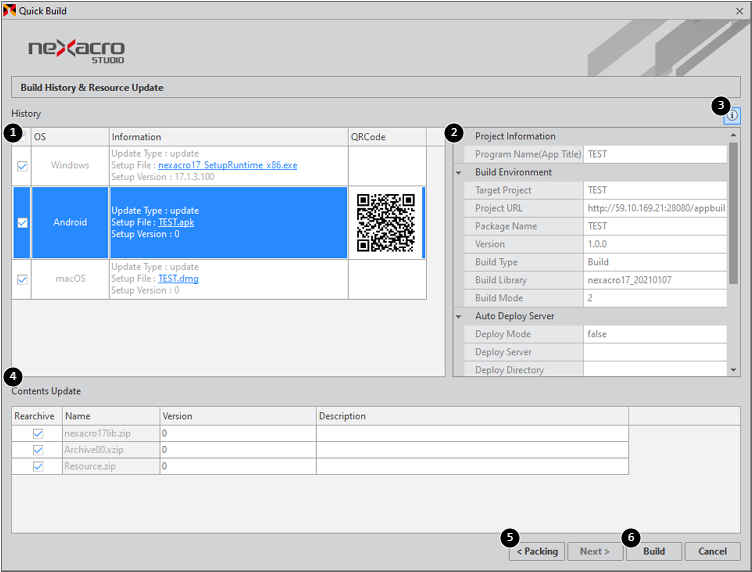The width and height of the screenshot is (752, 572).
Task: Click the information icon above the properties panel
Action: [733, 116]
